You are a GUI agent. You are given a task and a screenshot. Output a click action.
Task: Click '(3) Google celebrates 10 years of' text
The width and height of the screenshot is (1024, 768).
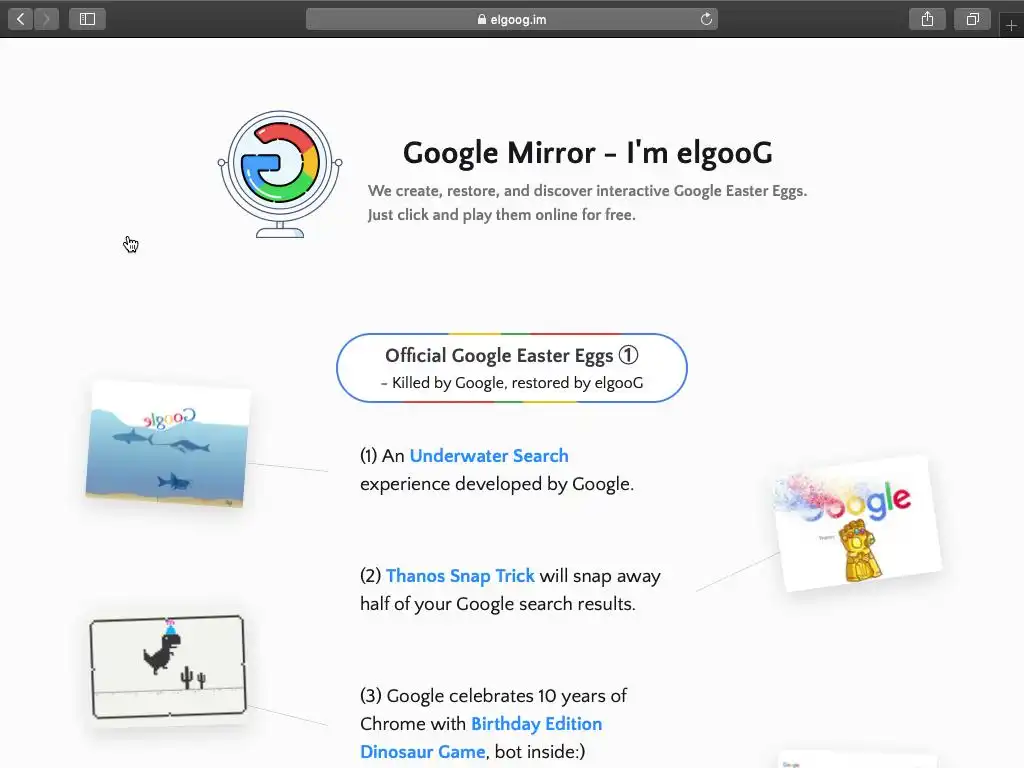pos(493,696)
